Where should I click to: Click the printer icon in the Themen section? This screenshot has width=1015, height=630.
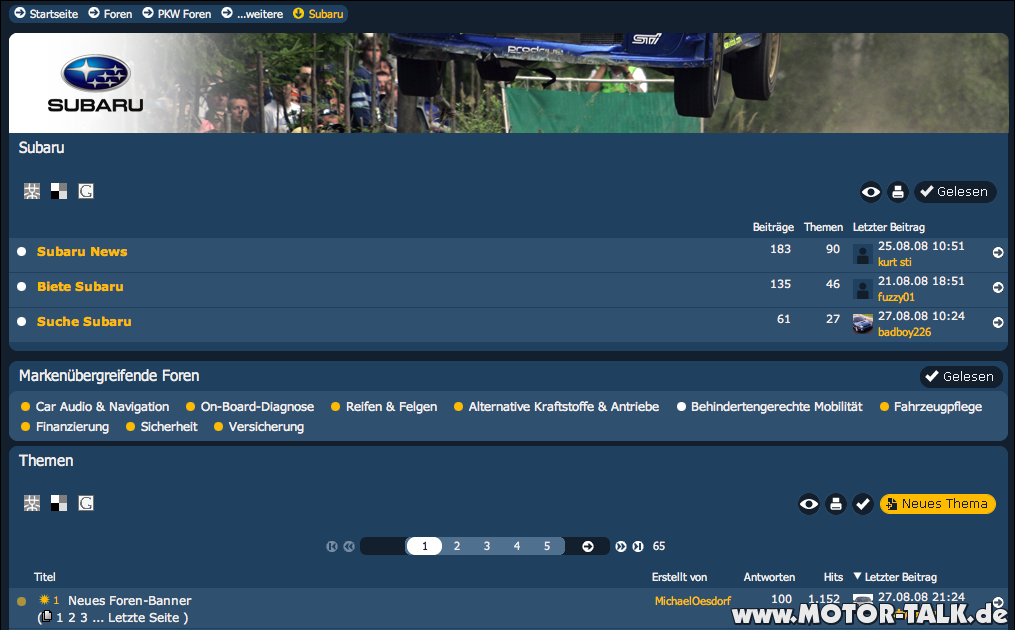(x=836, y=504)
